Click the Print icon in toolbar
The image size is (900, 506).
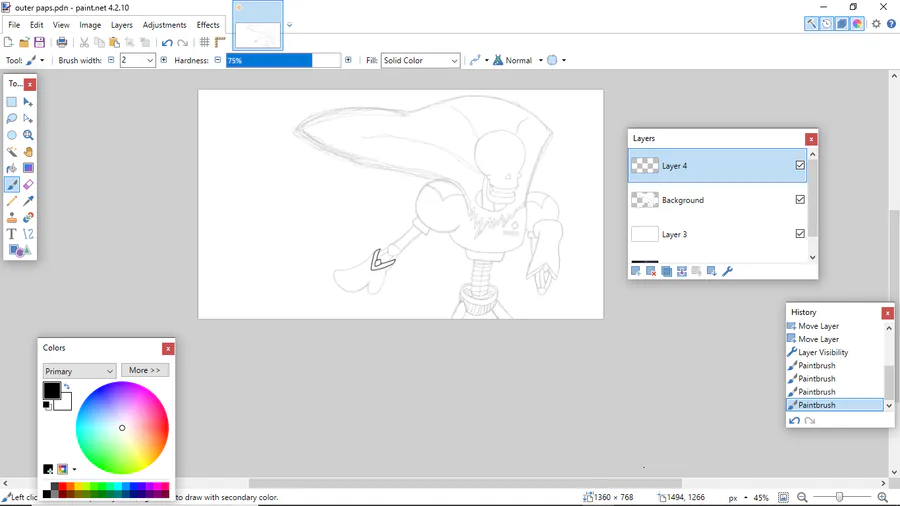pos(62,42)
